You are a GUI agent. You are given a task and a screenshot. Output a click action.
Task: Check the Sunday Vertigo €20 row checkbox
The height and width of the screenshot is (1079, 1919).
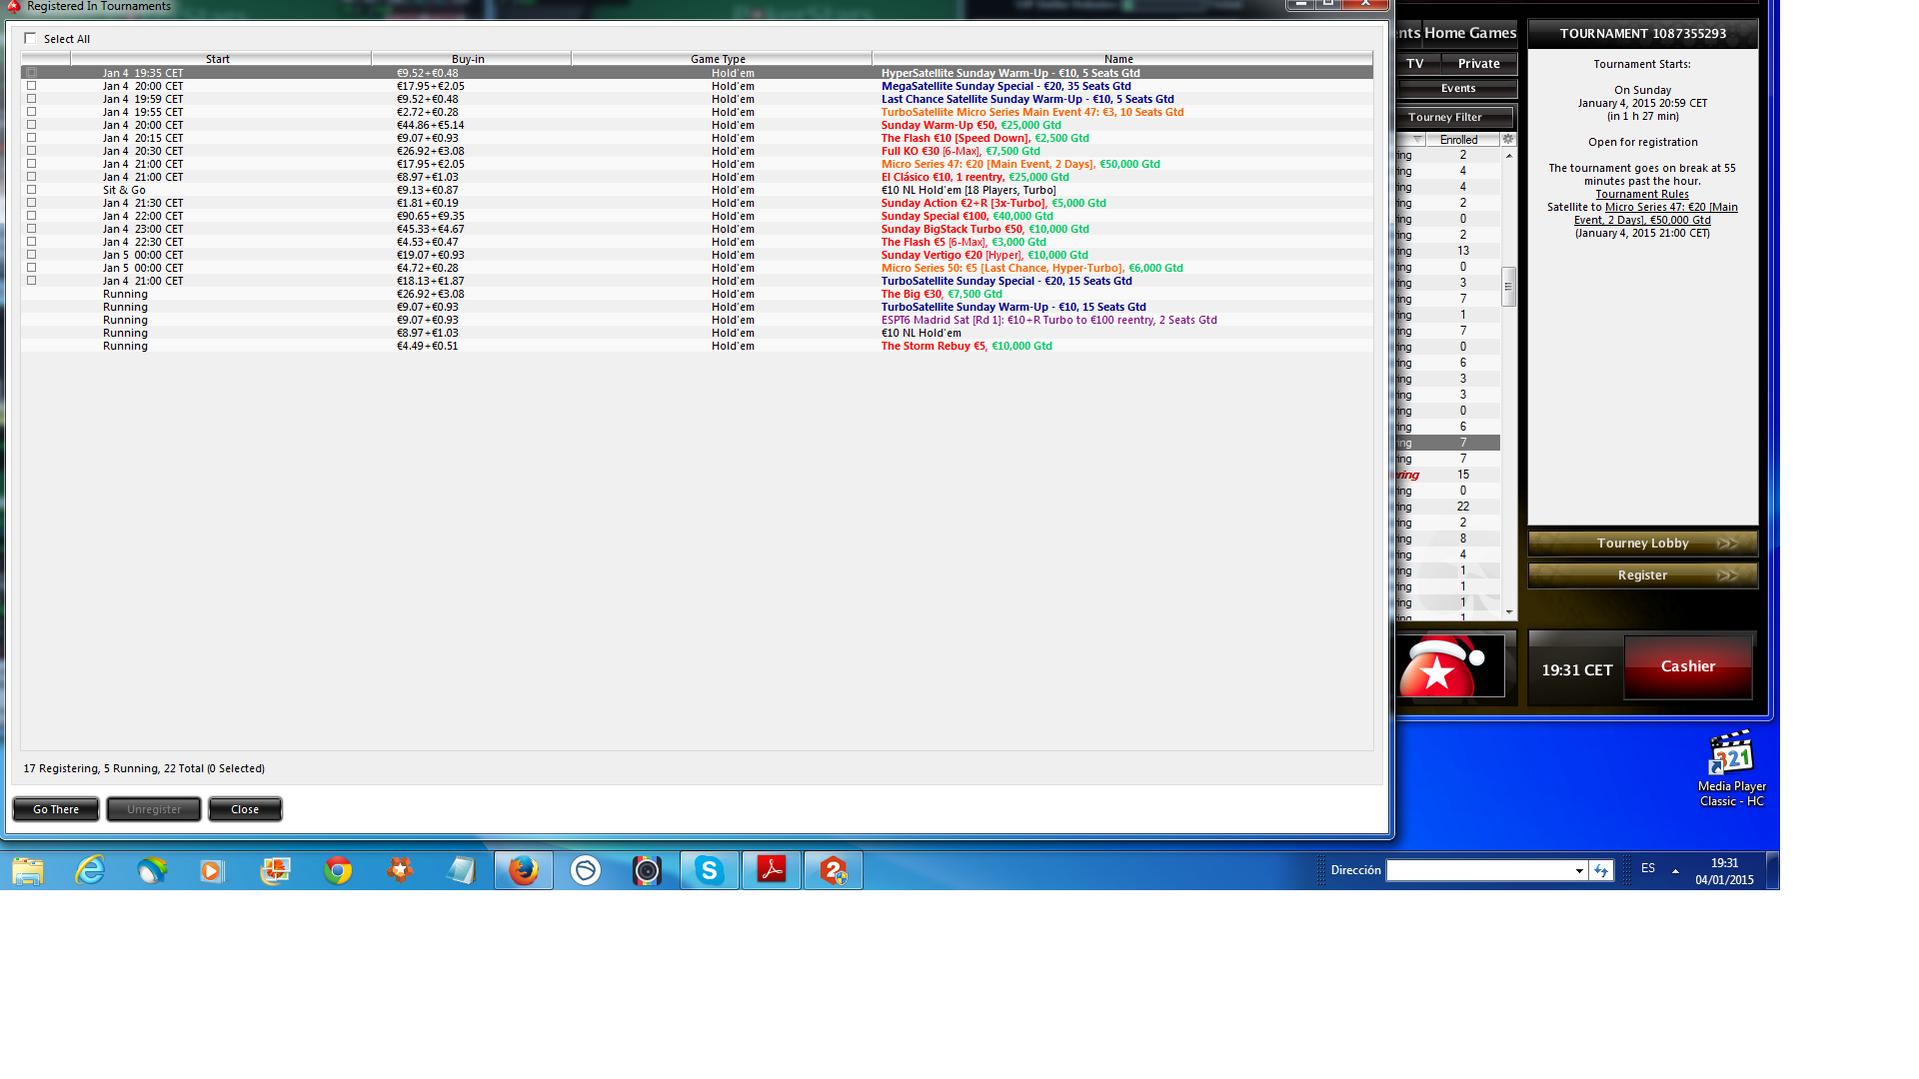click(x=32, y=255)
